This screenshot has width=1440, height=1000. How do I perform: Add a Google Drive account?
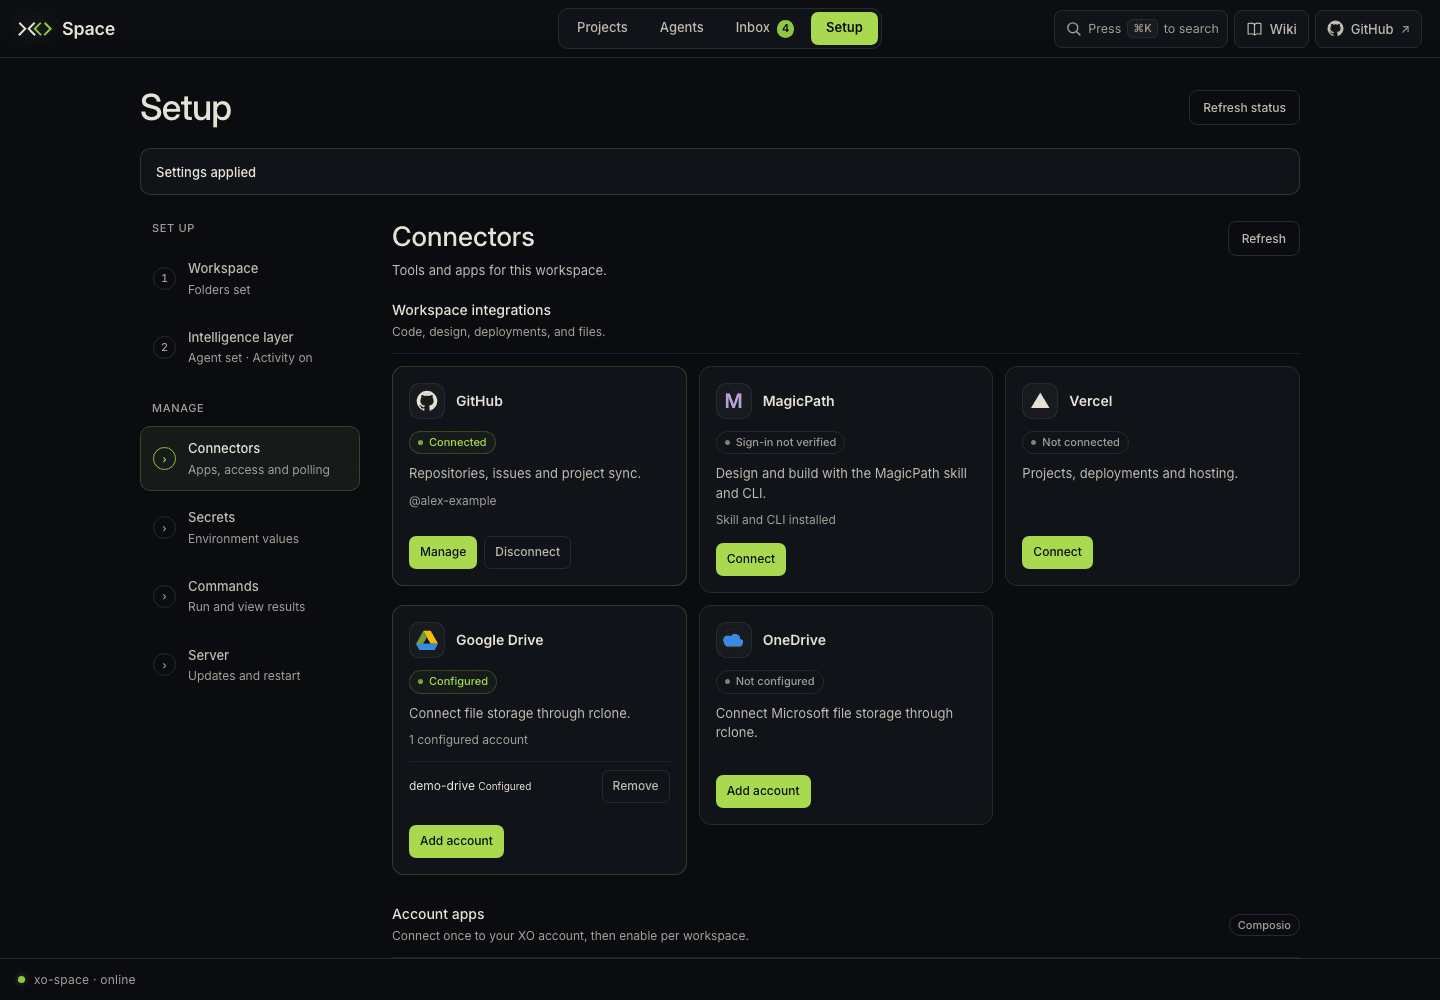456,841
